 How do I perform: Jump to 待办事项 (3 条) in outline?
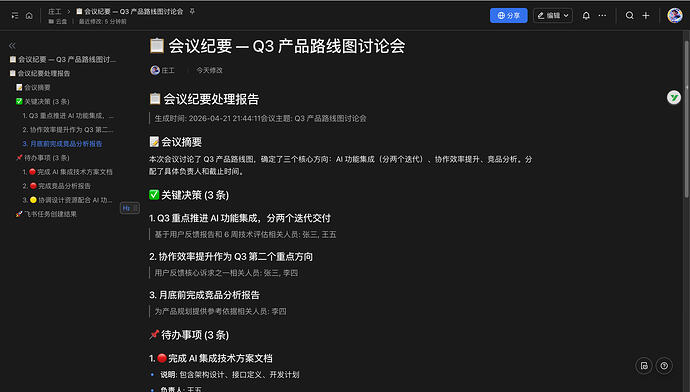tap(43, 158)
